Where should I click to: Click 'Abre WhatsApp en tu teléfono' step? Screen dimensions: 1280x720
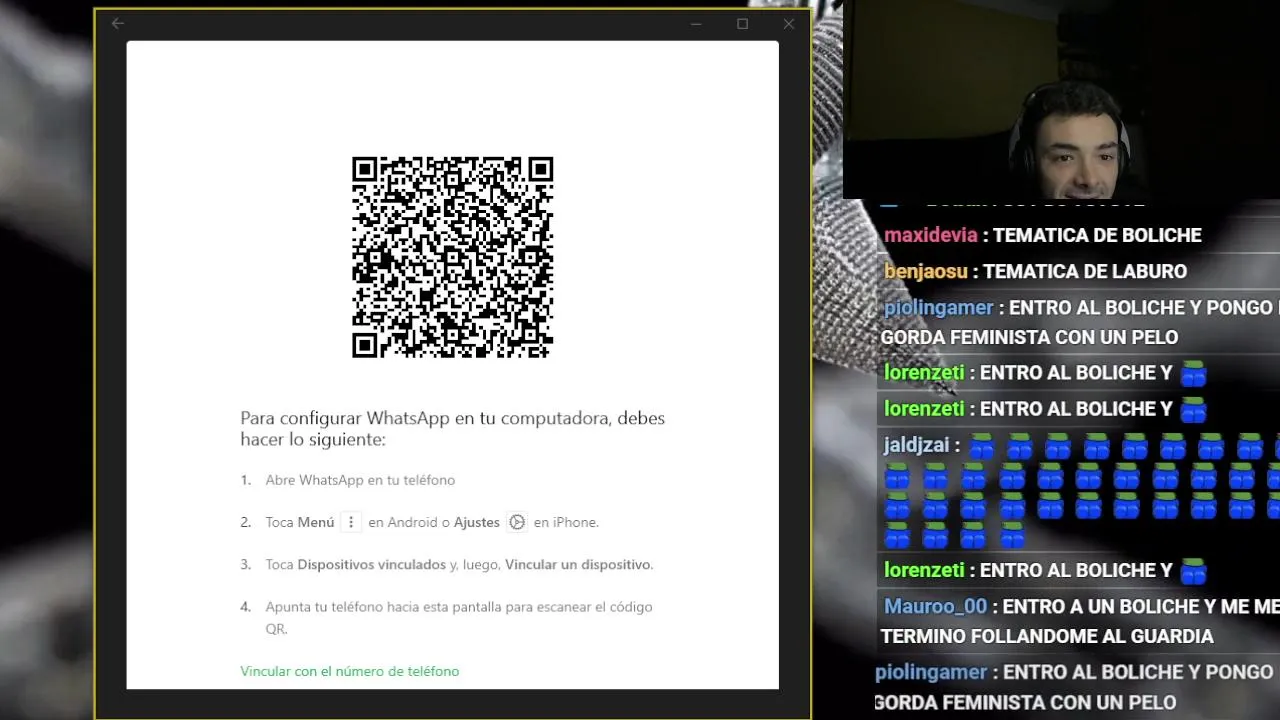point(360,480)
